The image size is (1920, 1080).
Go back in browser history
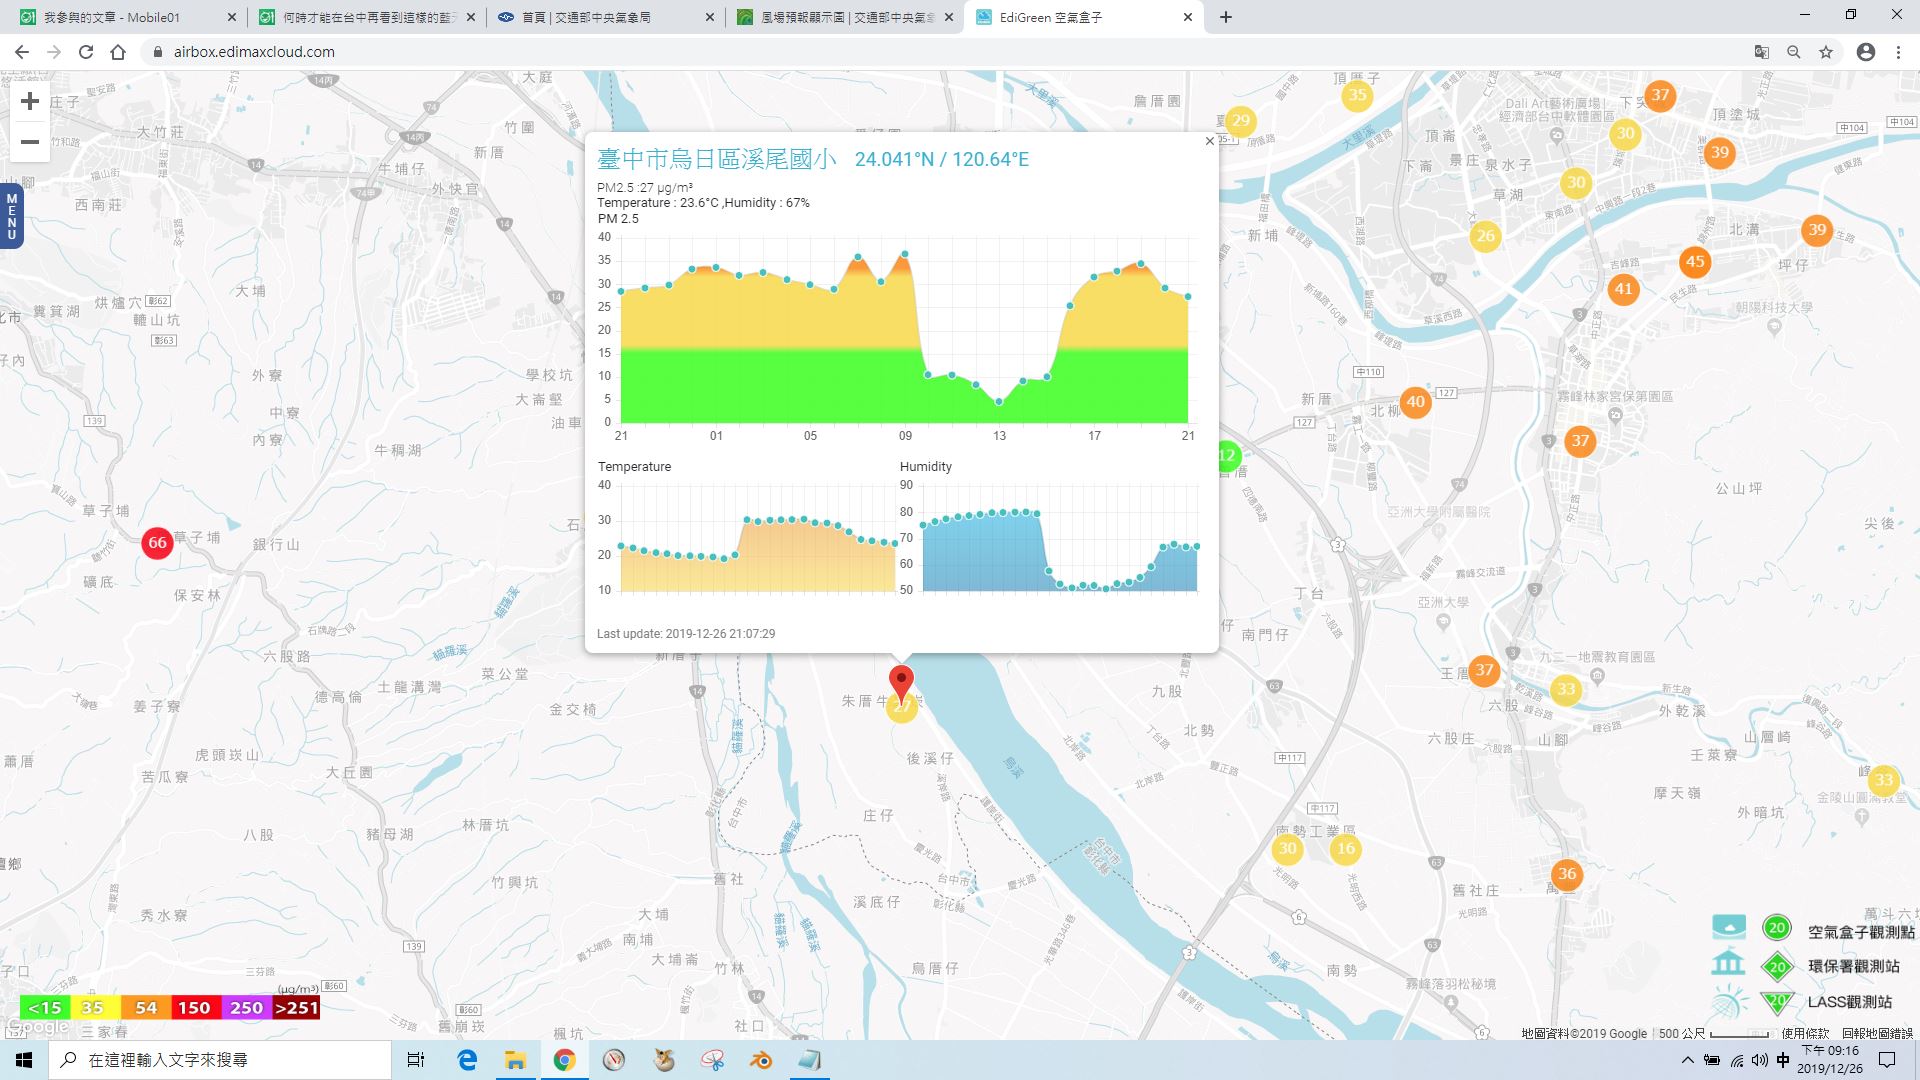22,52
